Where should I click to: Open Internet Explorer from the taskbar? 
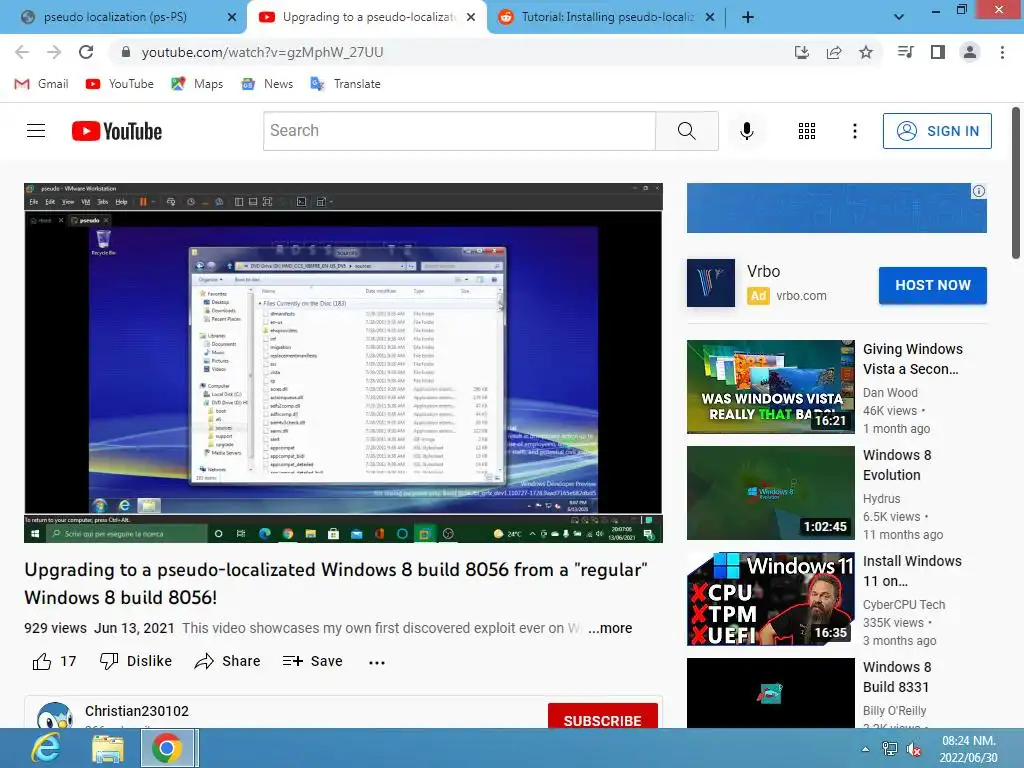click(46, 748)
